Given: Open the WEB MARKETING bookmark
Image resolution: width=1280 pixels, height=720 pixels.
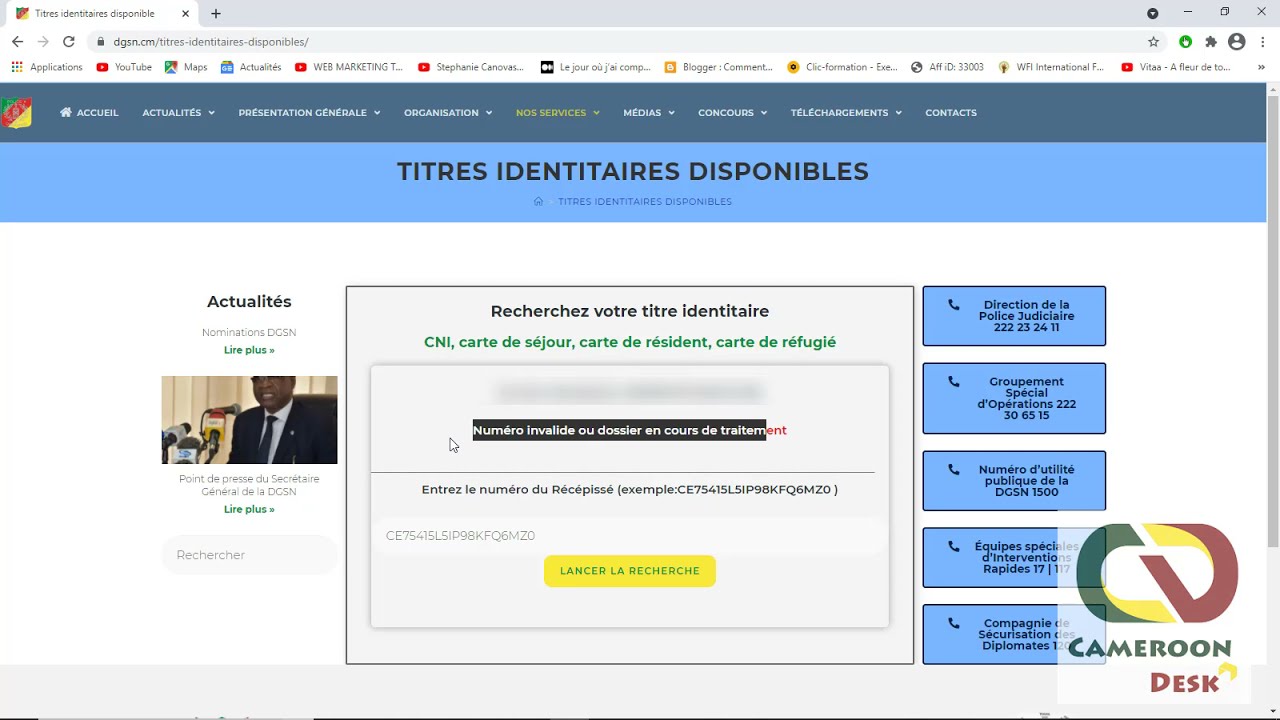Looking at the screenshot, I should tap(348, 67).
